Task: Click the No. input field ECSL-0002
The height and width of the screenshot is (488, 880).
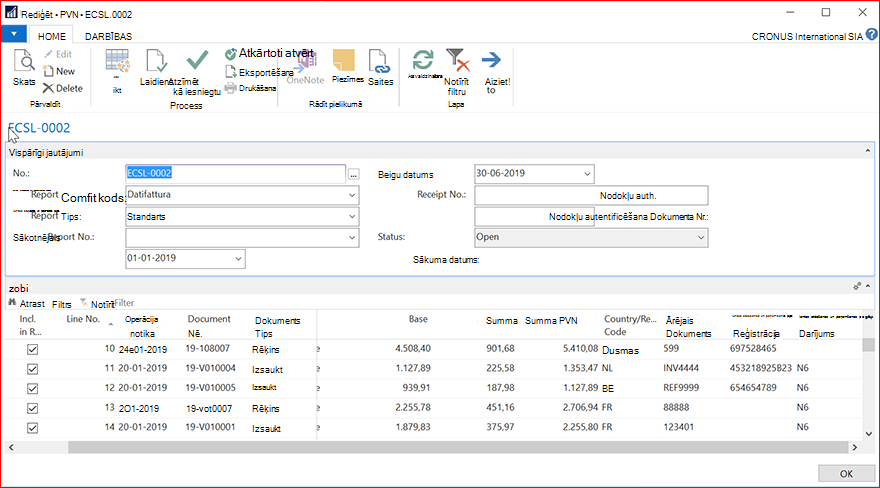Action: point(235,173)
